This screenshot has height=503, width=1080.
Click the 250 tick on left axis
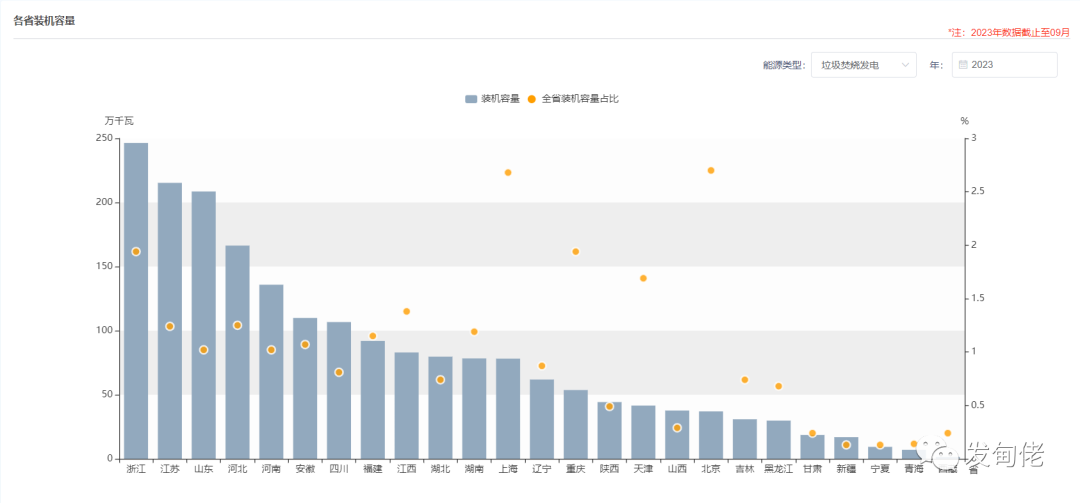(x=104, y=138)
